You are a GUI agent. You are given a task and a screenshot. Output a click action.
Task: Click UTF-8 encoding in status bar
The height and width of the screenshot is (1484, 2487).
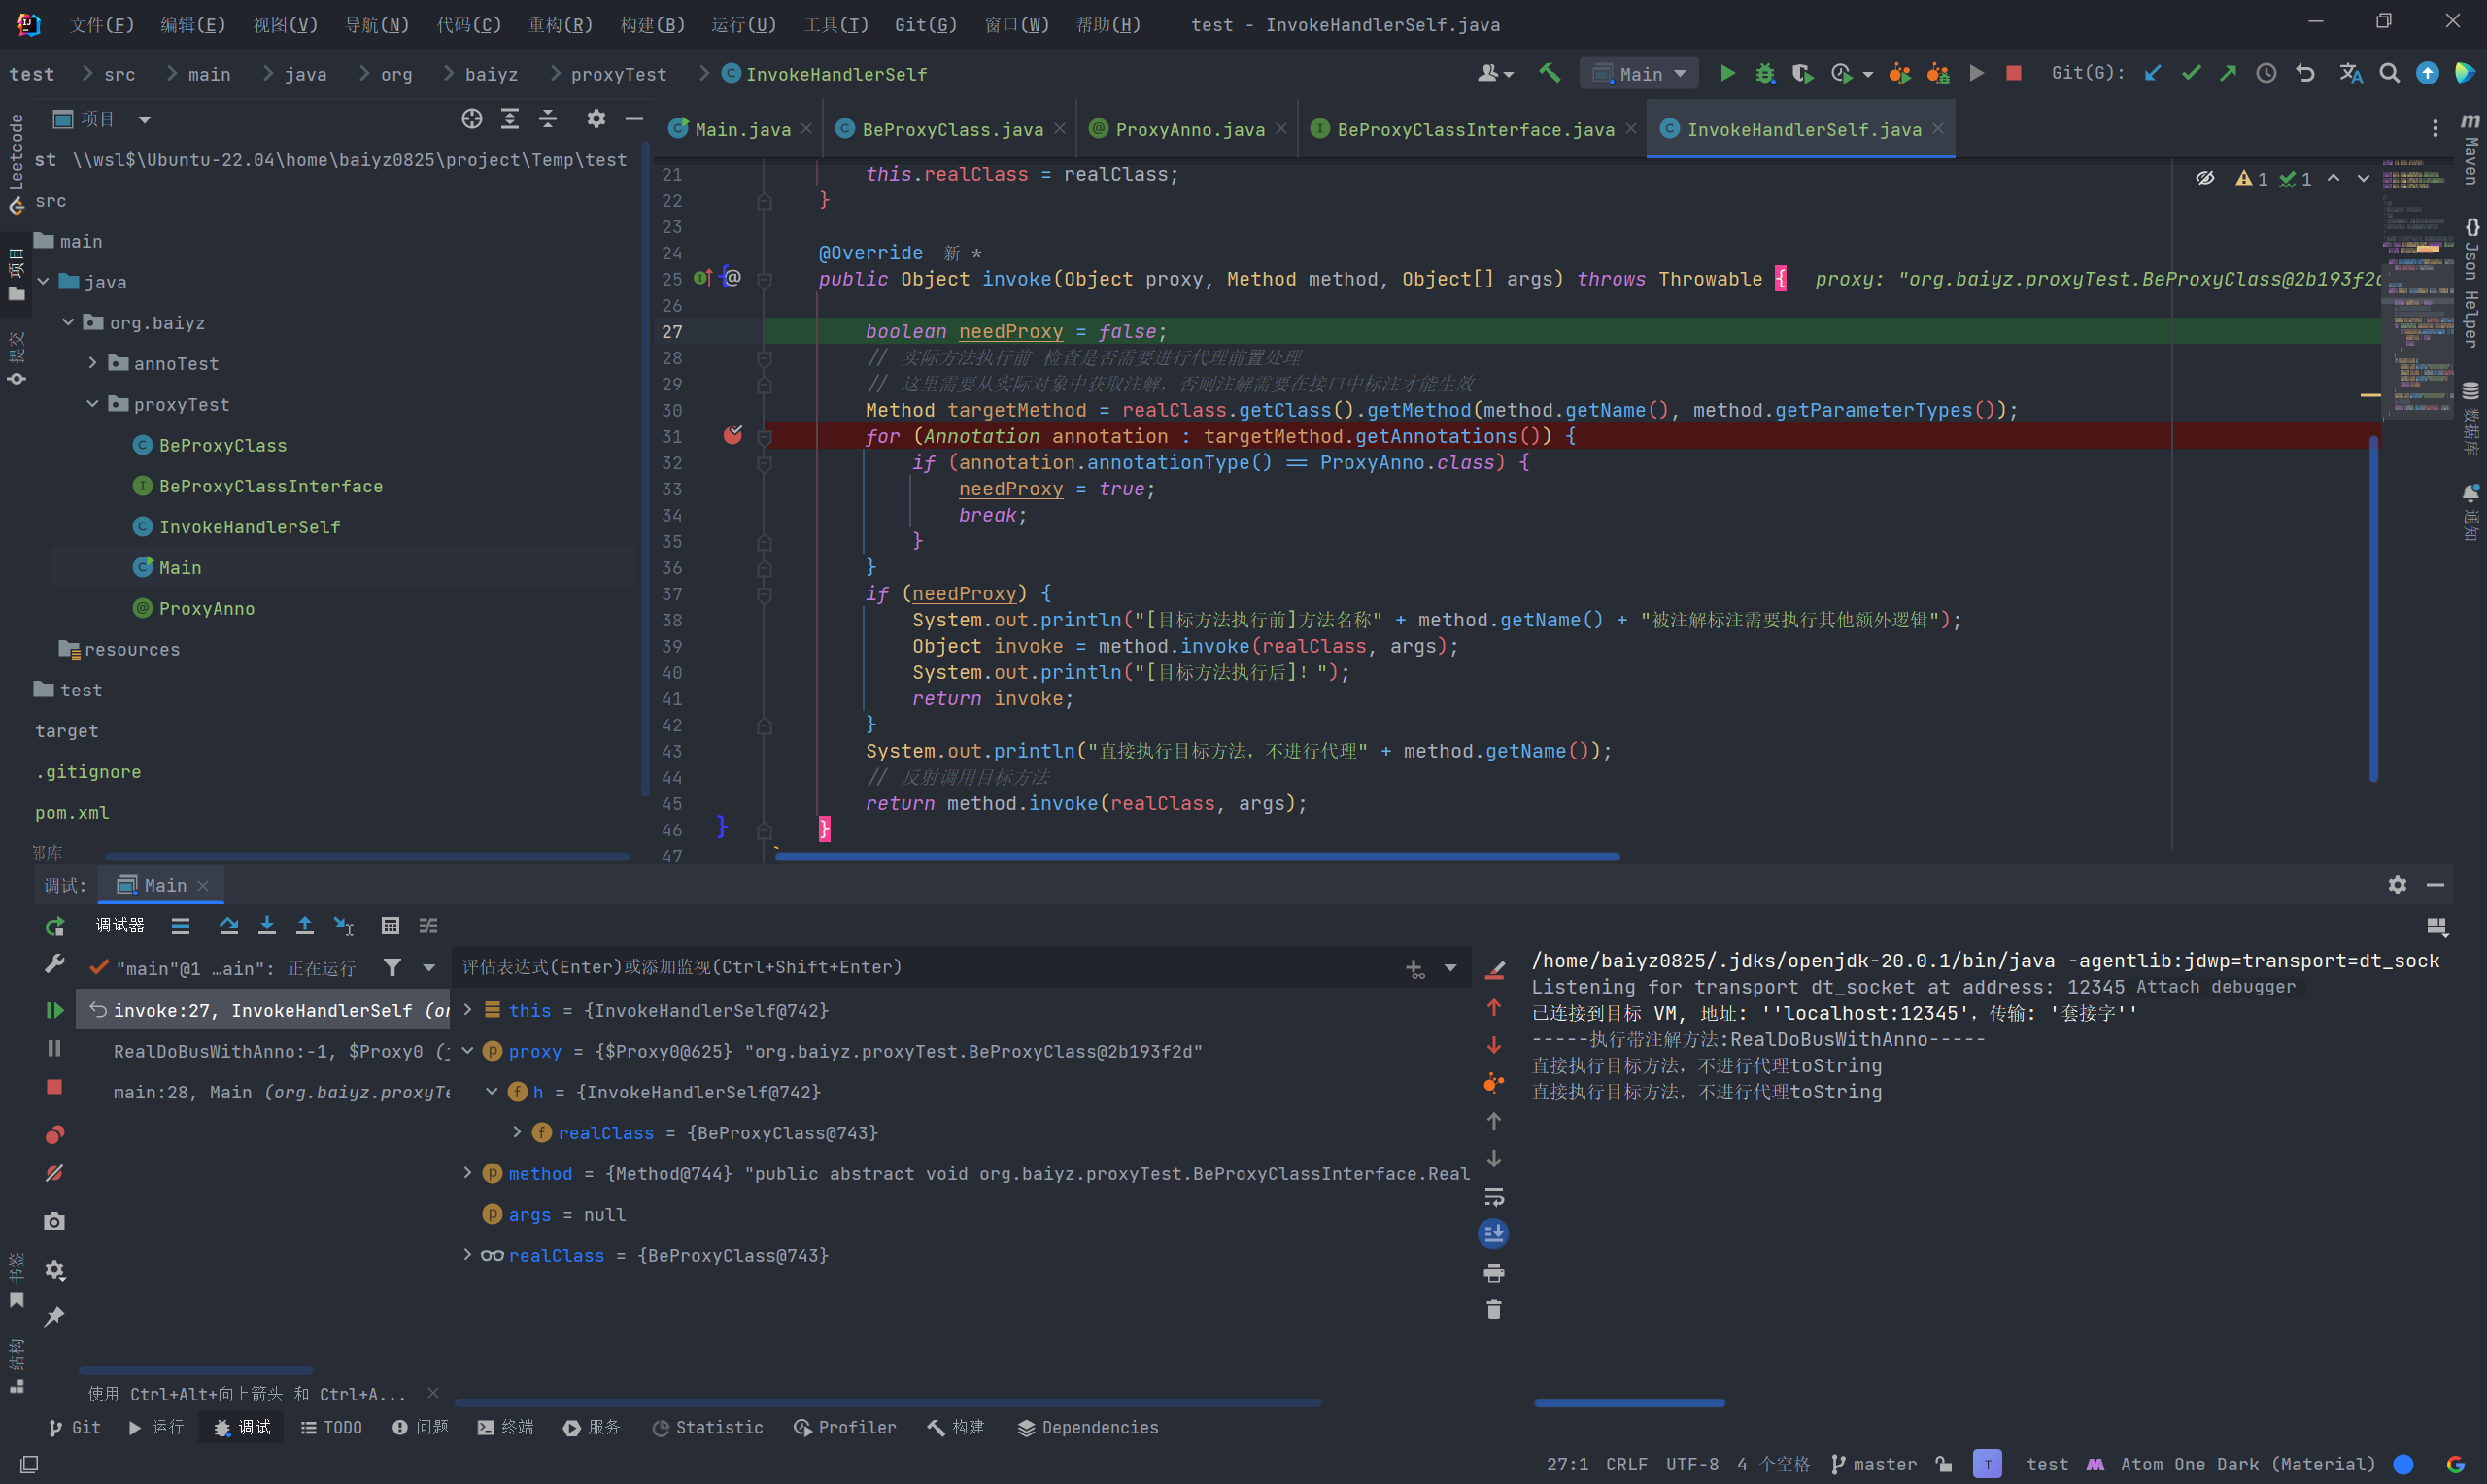click(1692, 1464)
